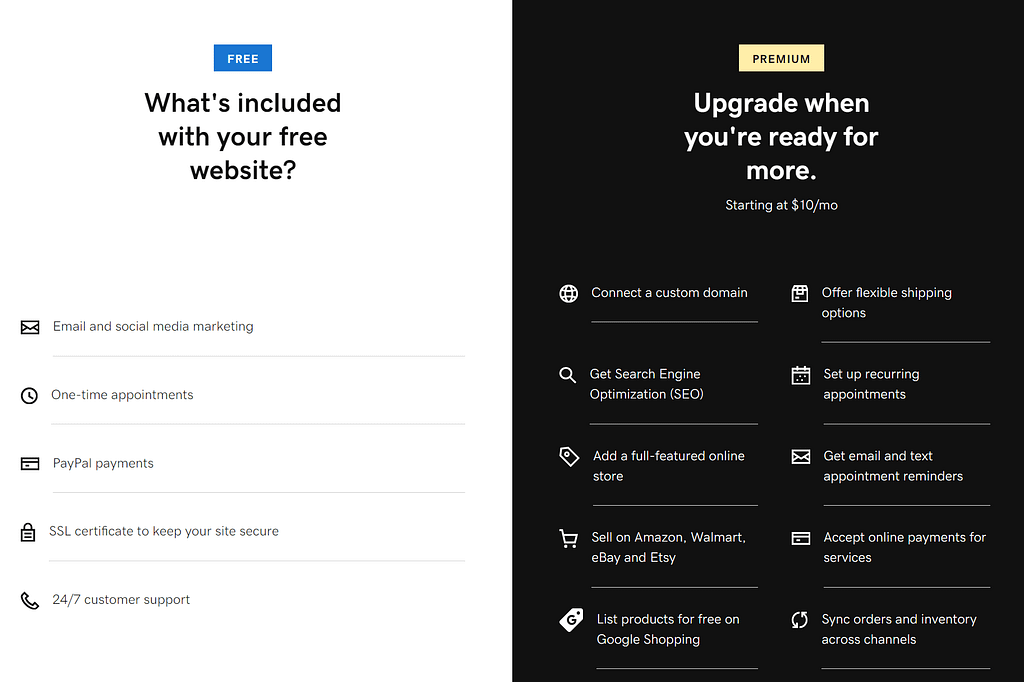Select the '24/7 customer support' text

(121, 600)
